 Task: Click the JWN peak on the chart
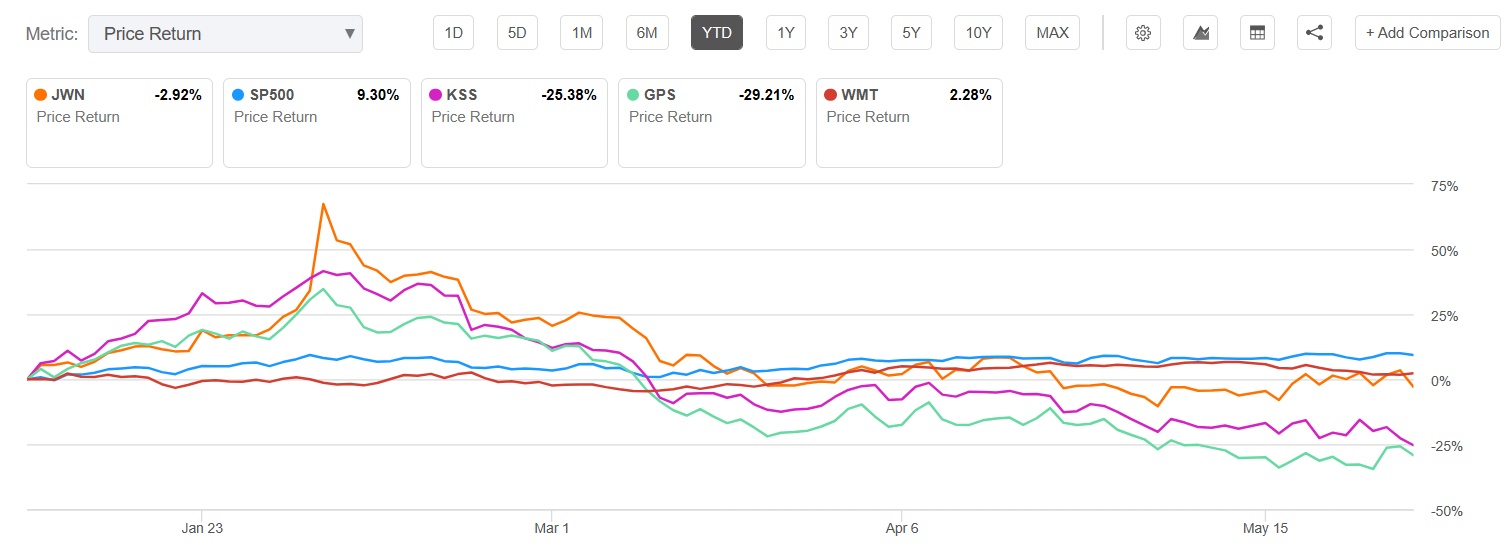(323, 204)
